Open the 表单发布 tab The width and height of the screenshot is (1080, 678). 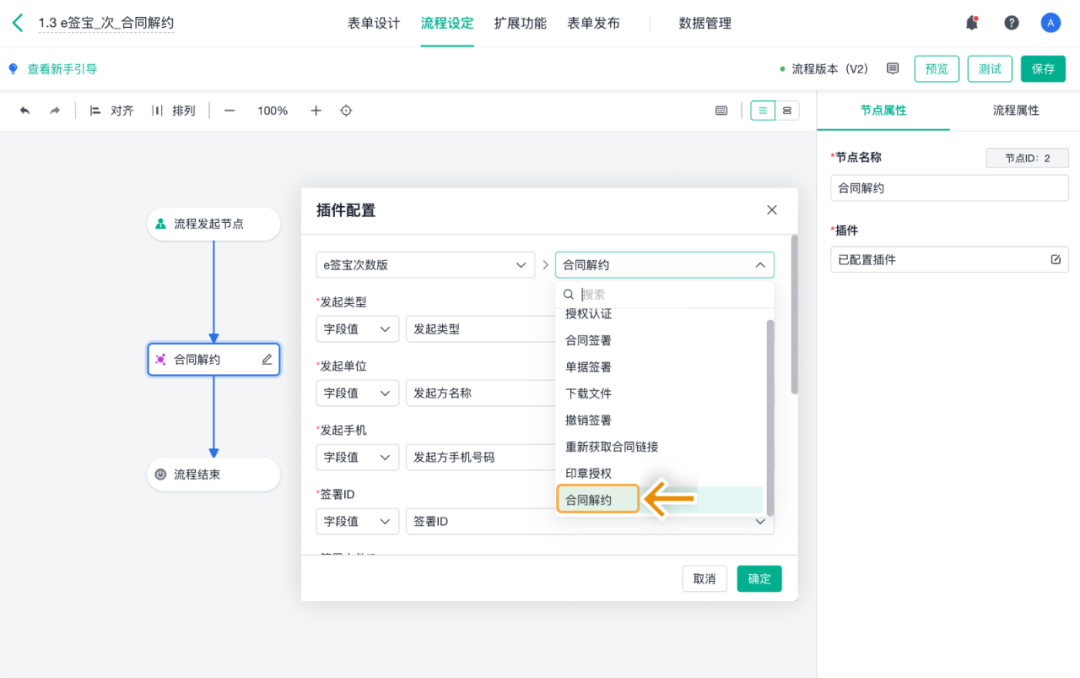pos(593,23)
